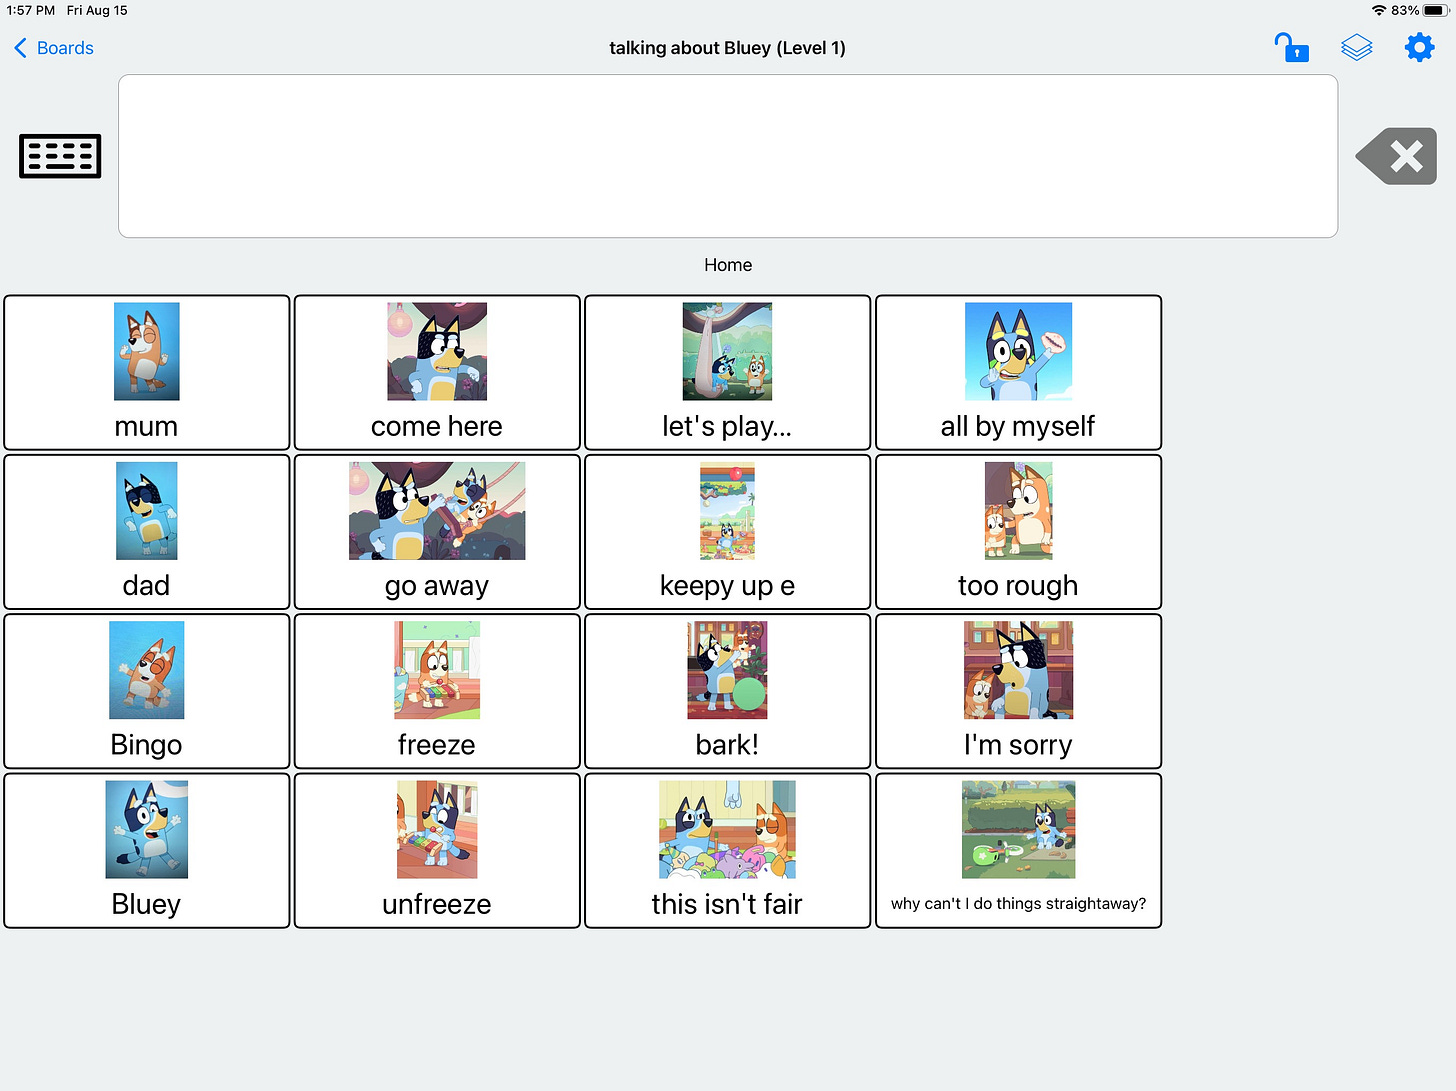This screenshot has height=1091, width=1456.
Task: Open the layers level icon
Action: coord(1356,47)
